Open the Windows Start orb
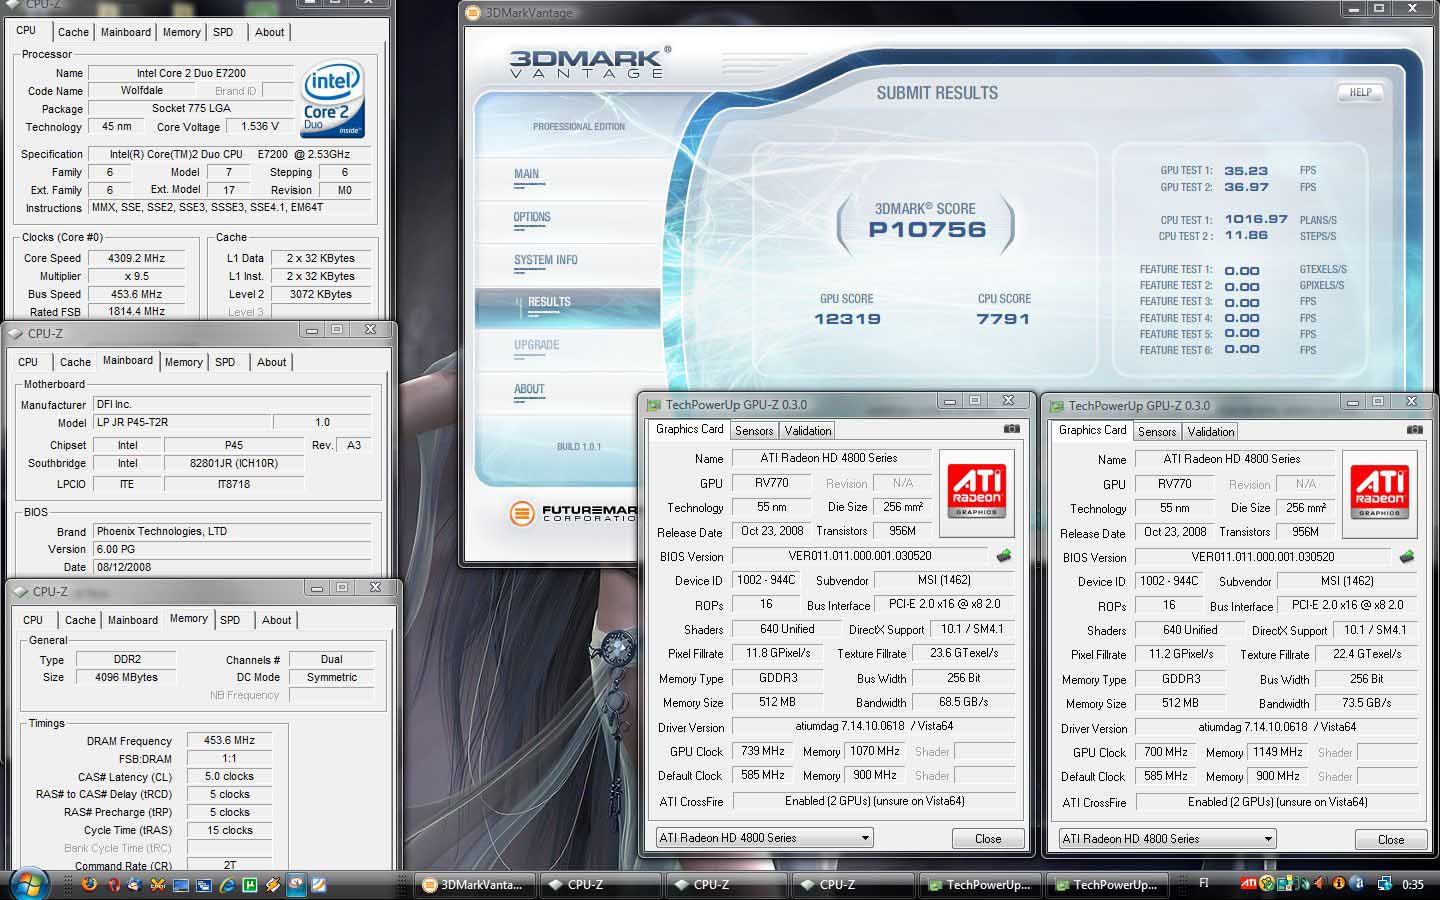 click(28, 883)
